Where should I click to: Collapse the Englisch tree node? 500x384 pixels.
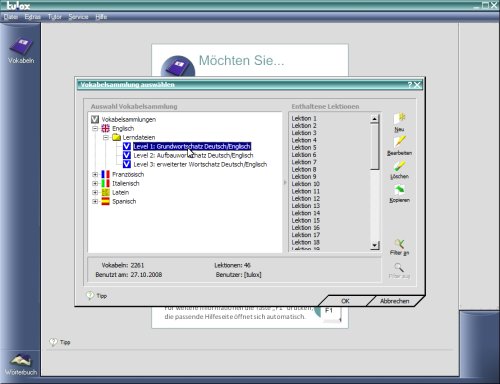pos(95,128)
